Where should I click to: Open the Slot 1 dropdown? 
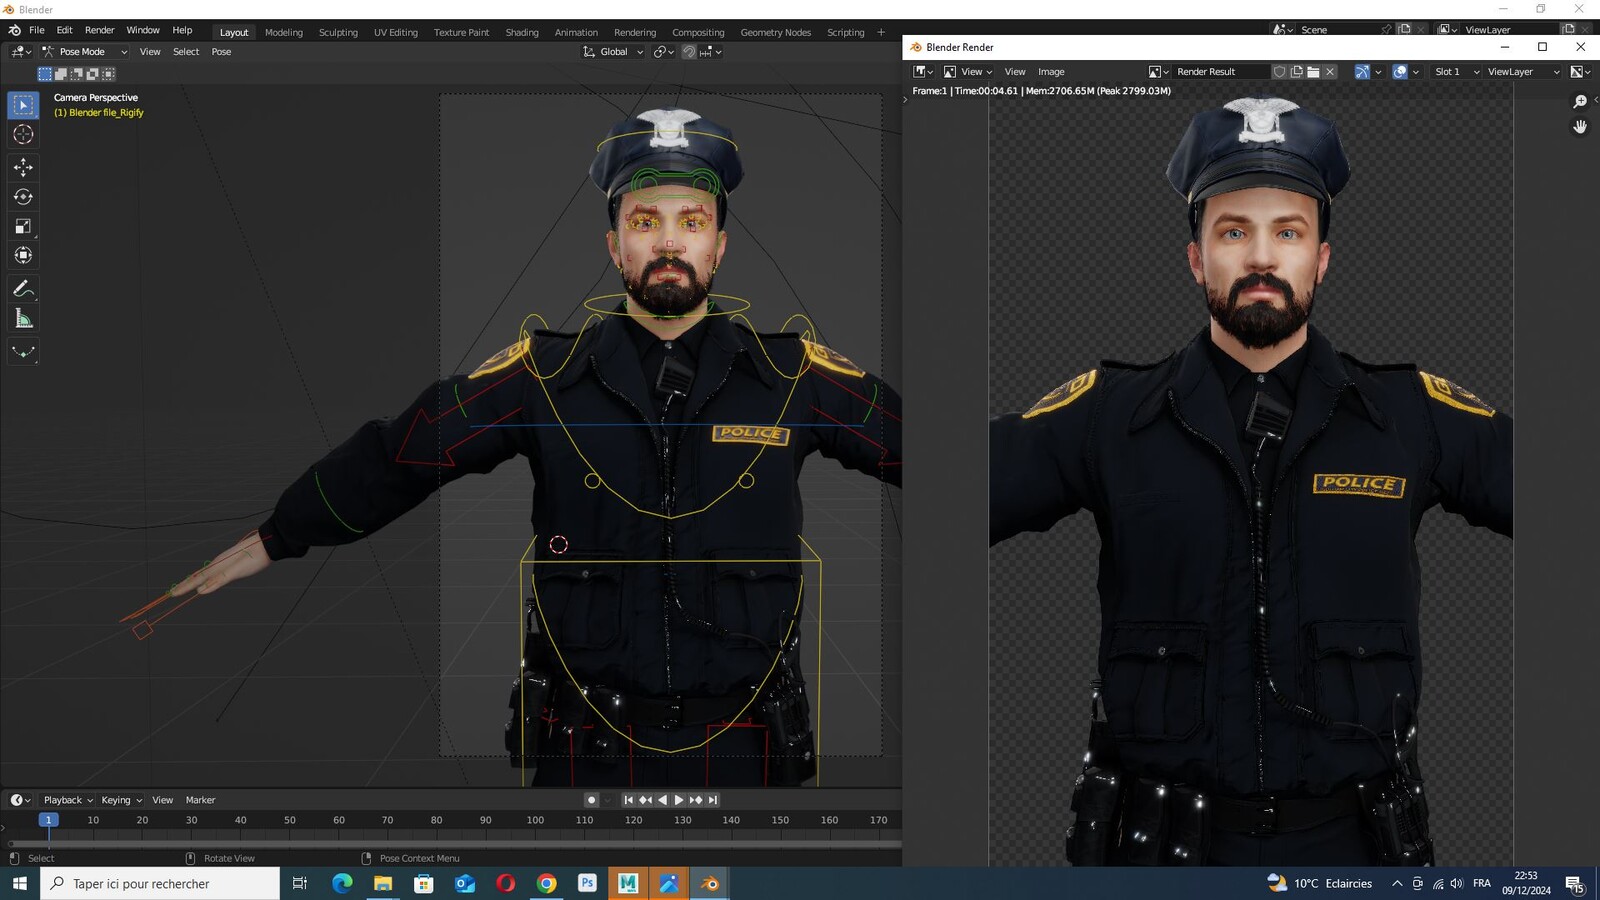[x=1456, y=72]
